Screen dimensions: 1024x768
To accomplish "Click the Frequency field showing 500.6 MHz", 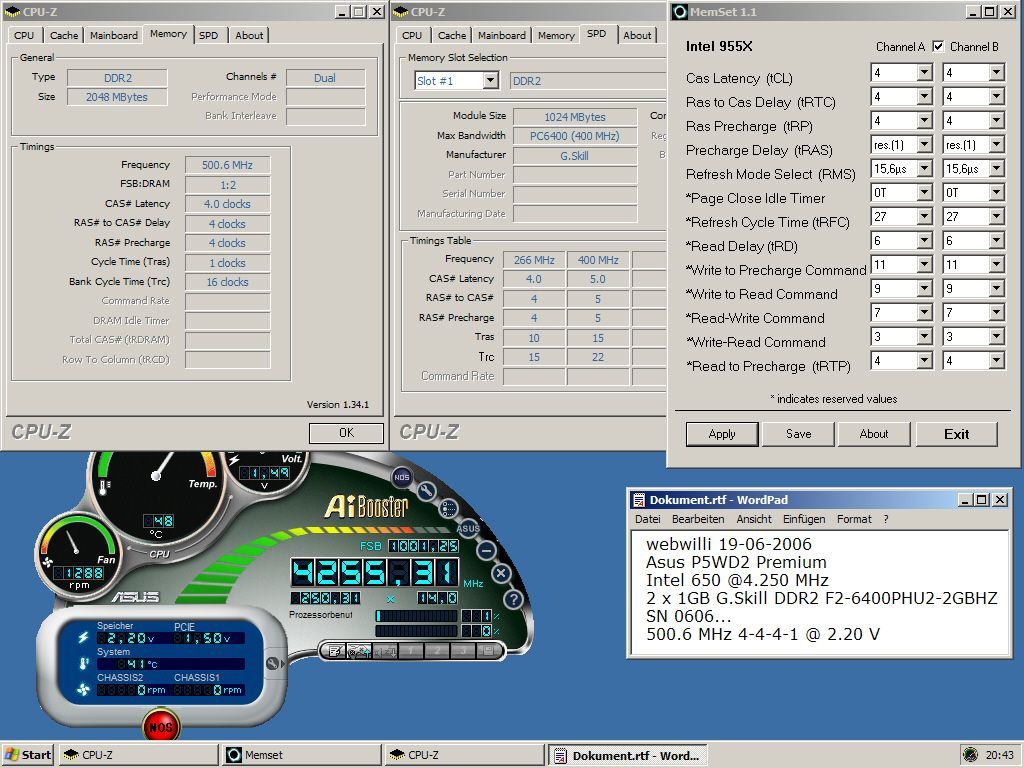I will [x=227, y=165].
